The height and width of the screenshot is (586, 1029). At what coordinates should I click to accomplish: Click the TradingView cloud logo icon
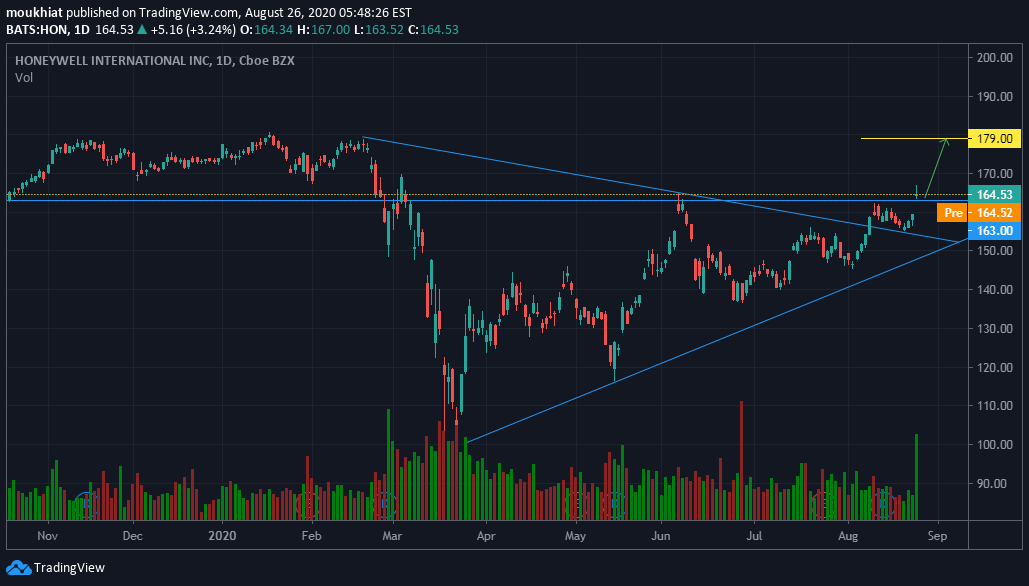click(x=18, y=568)
